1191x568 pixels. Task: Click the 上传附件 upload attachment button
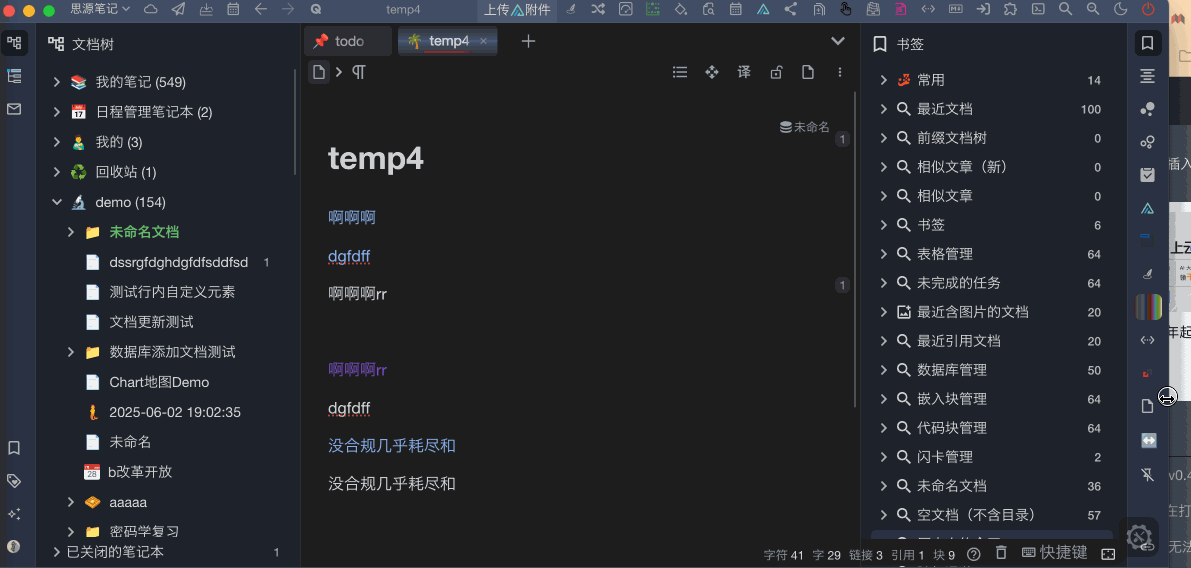coord(517,10)
